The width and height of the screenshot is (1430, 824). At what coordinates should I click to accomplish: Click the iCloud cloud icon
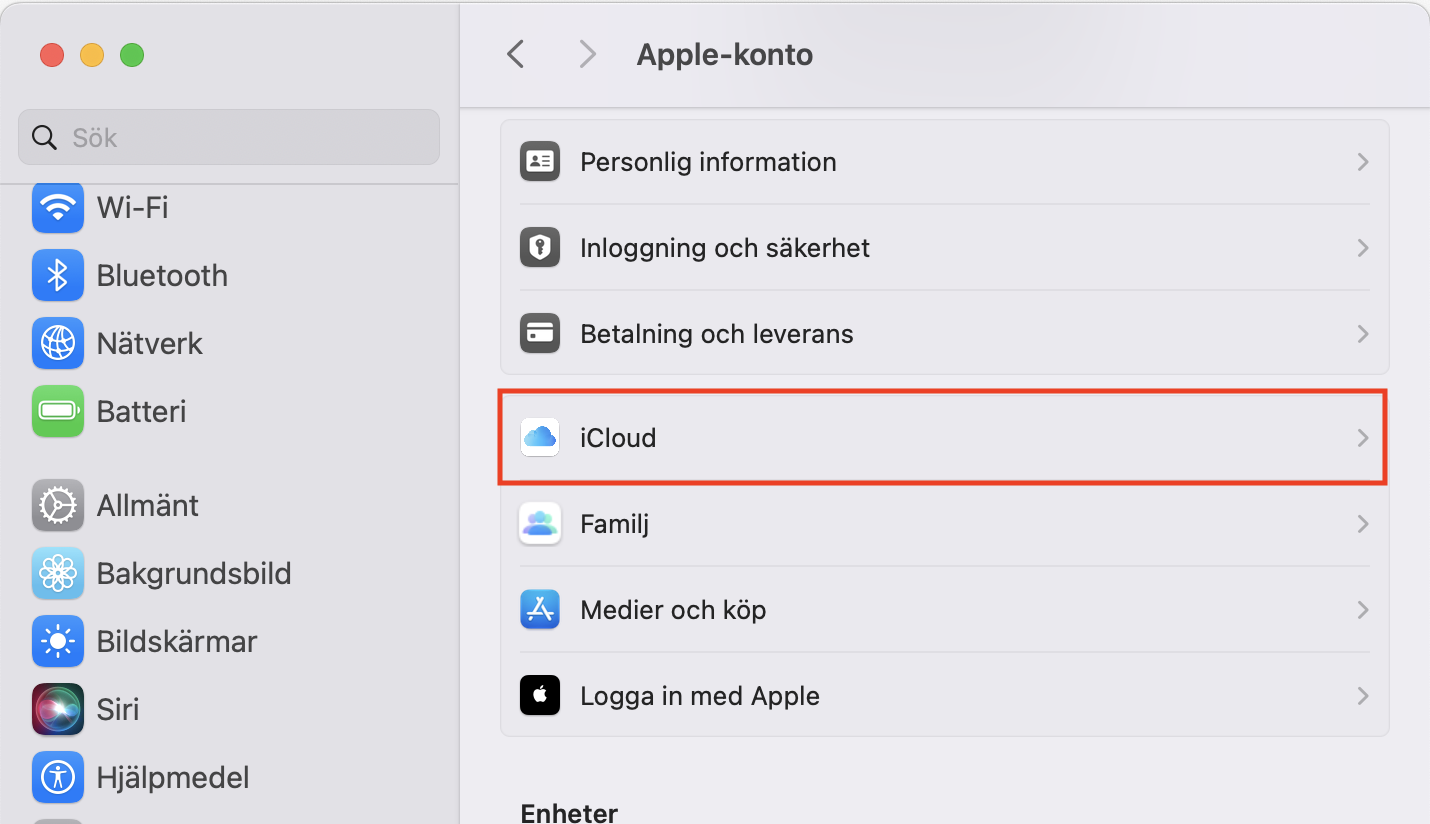(x=540, y=438)
